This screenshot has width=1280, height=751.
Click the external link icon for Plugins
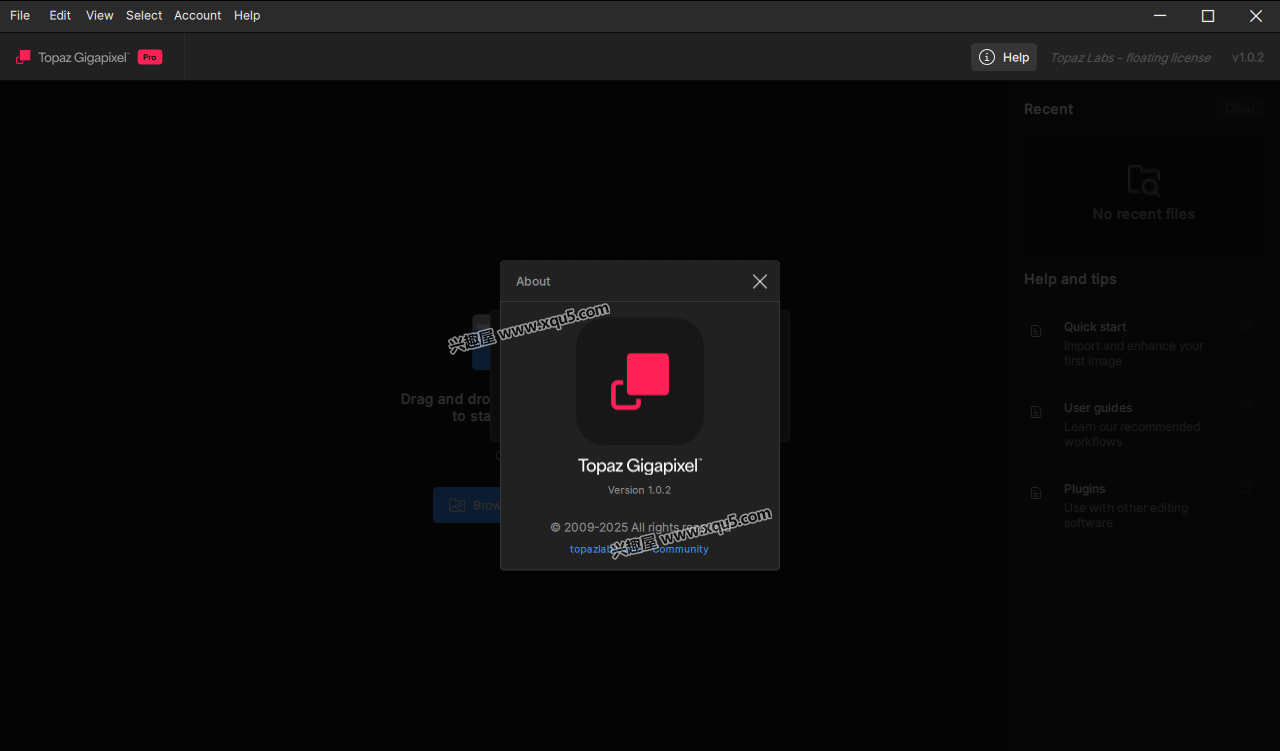tap(1246, 487)
